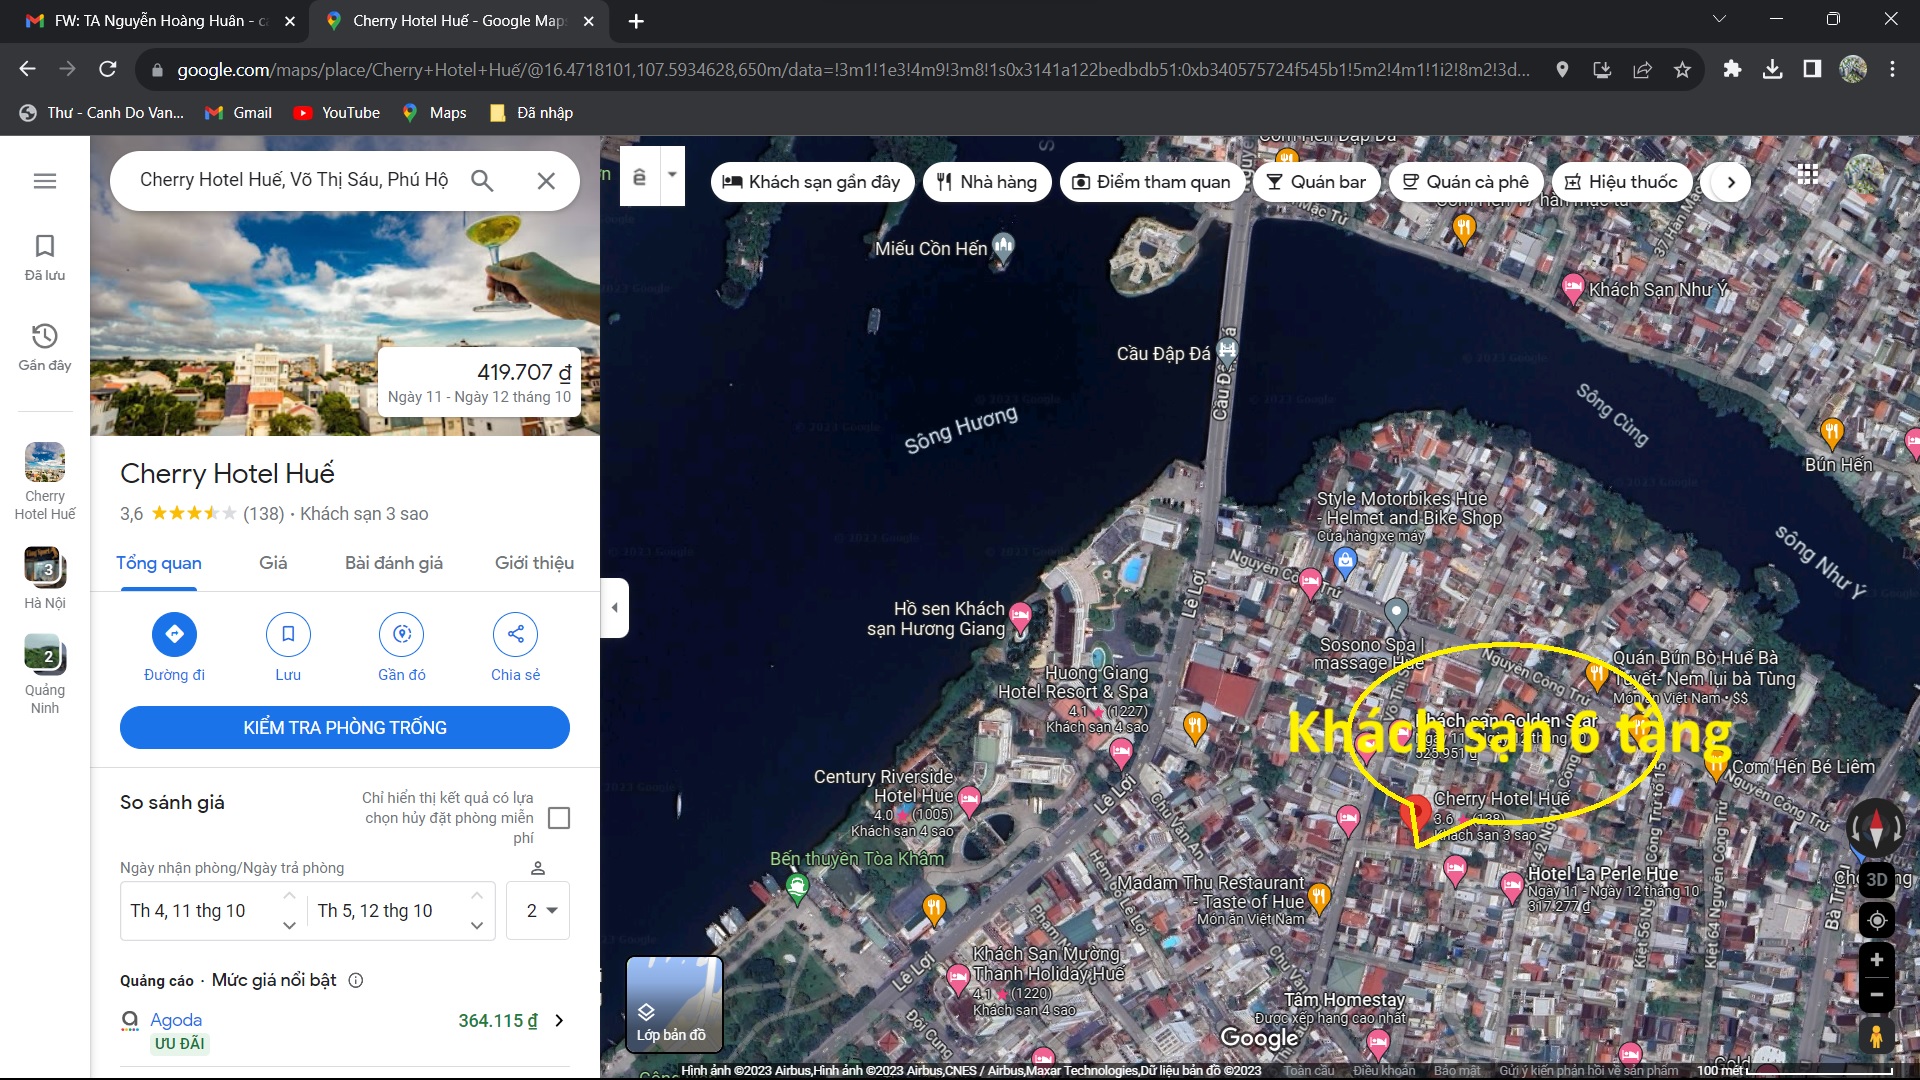The width and height of the screenshot is (1920, 1080).
Task: Open the Google account avatar on the map
Action: 1864,175
